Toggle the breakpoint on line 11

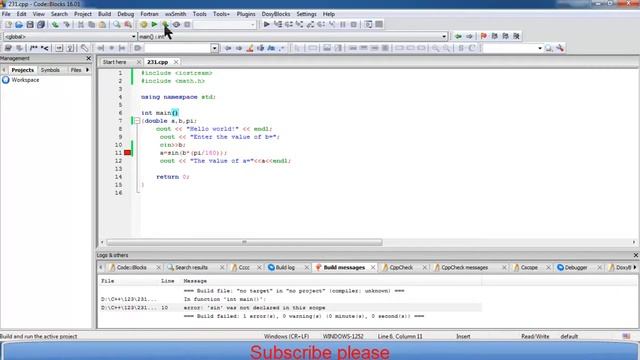(127, 153)
